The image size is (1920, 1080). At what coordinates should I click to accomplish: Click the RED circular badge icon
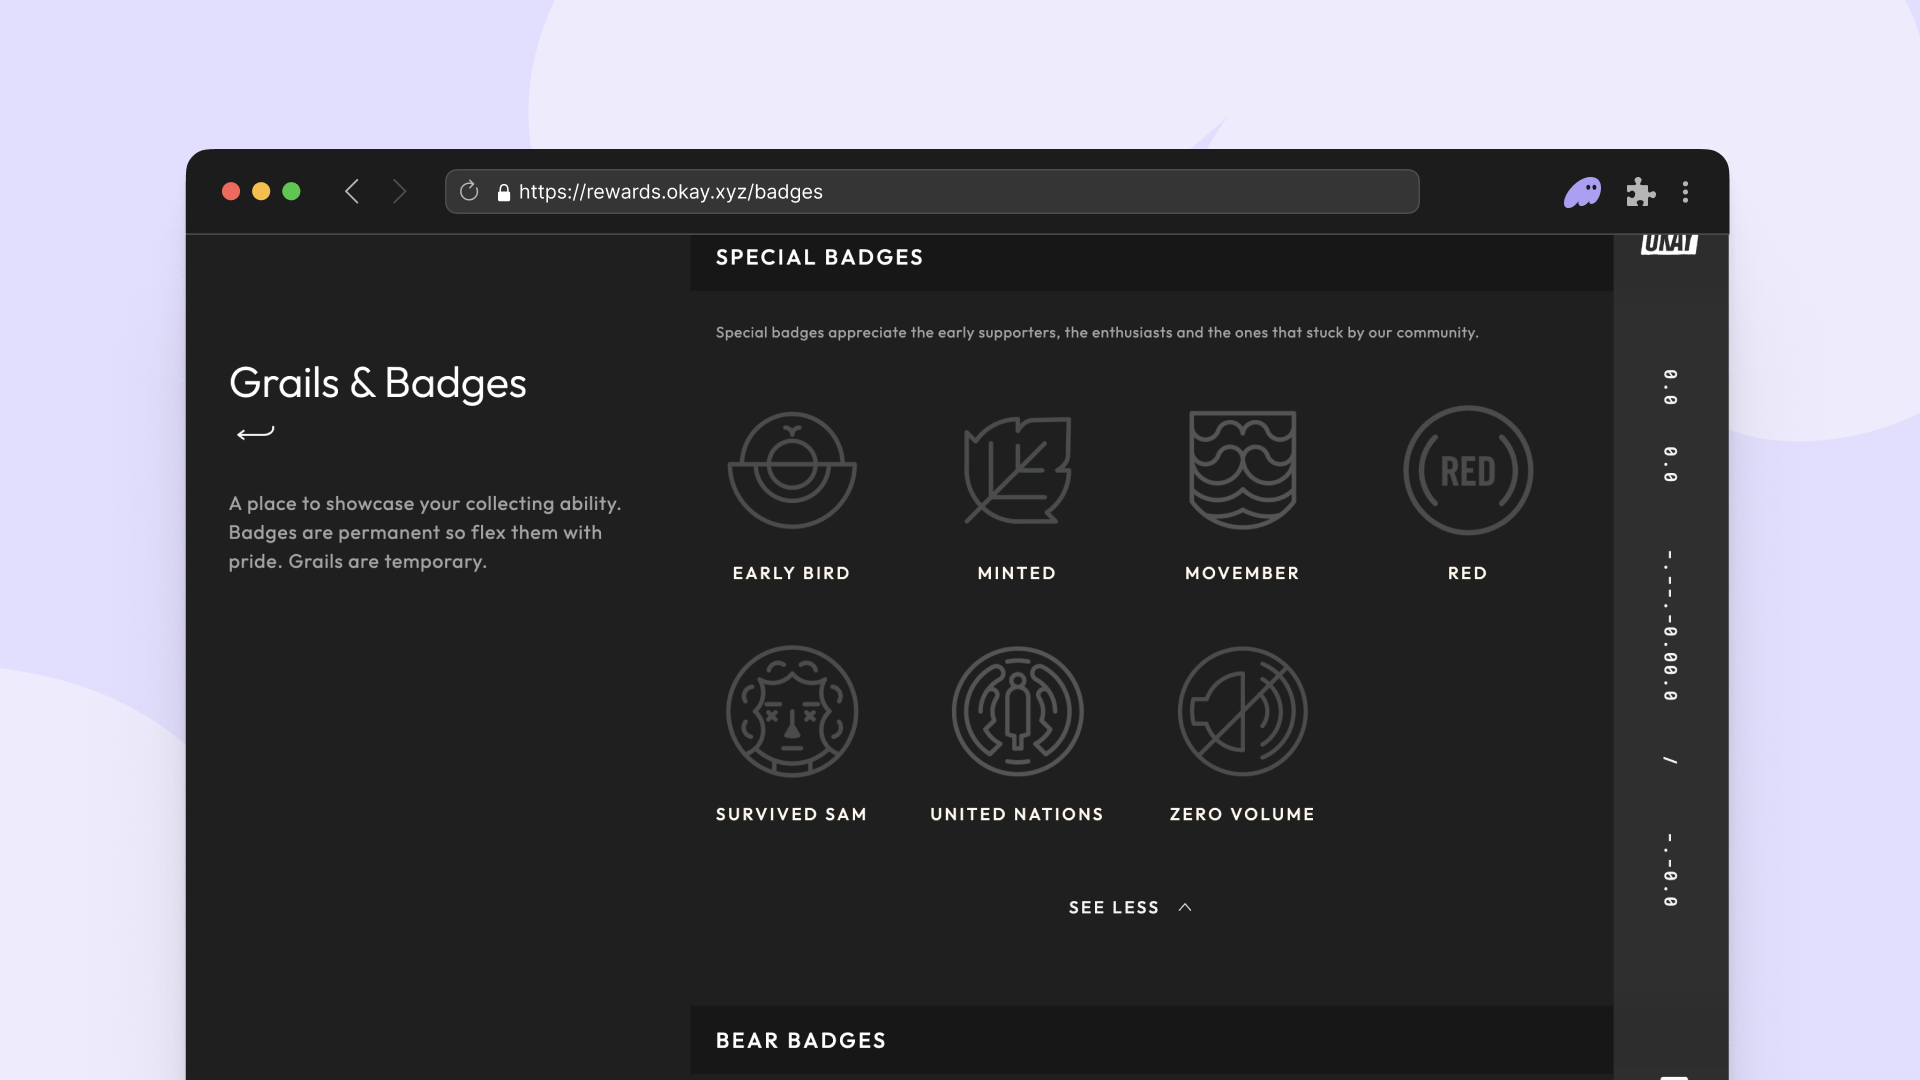tap(1467, 470)
